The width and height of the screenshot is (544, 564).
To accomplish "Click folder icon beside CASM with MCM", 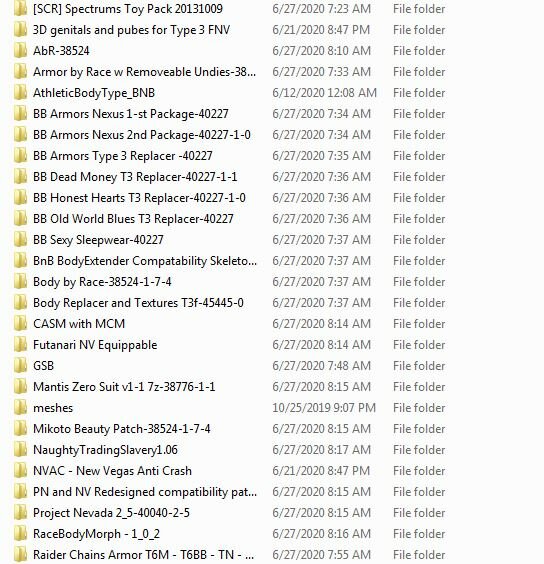I will pyautogui.click(x=21, y=324).
